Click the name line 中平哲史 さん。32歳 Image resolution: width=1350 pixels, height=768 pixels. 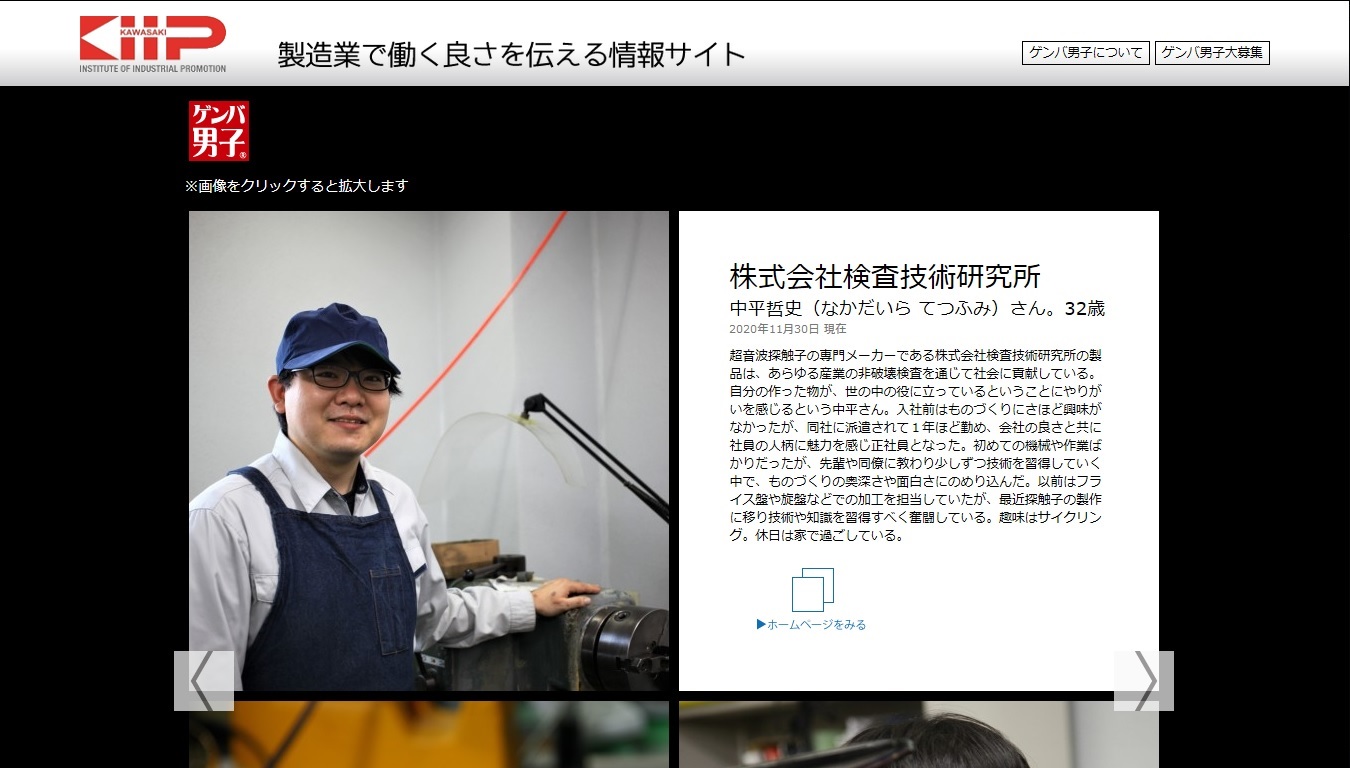(917, 309)
